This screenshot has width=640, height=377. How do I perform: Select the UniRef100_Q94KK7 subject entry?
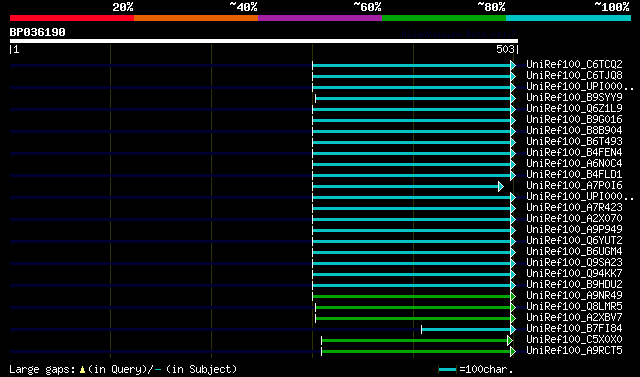(x=574, y=273)
